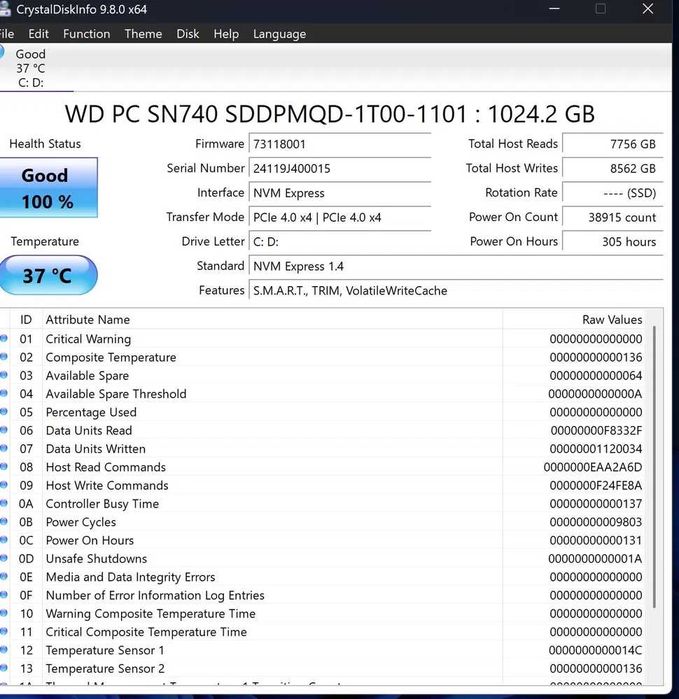Click raw value 00000000009803

click(x=596, y=522)
